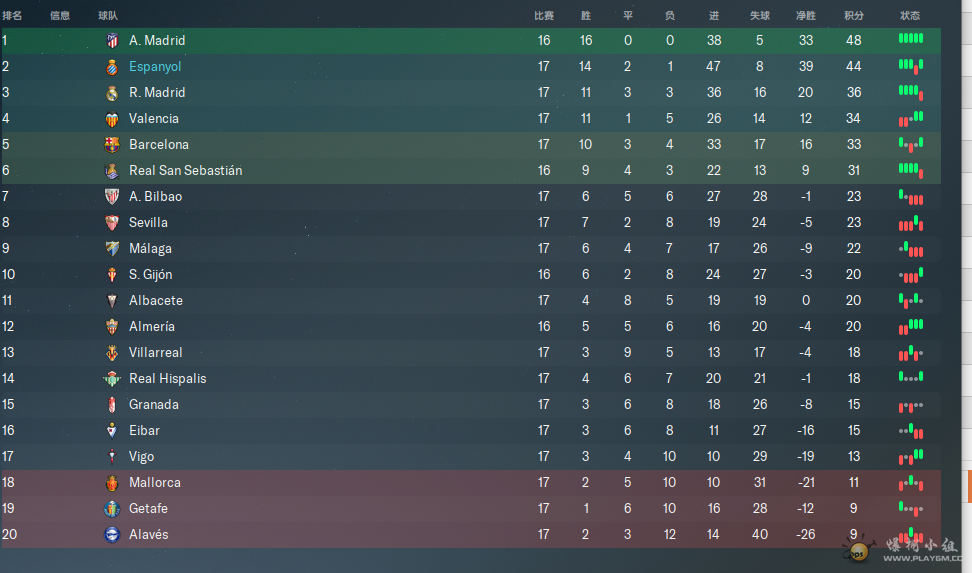Sort by 球队 team name header
The height and width of the screenshot is (573, 972).
coord(108,16)
